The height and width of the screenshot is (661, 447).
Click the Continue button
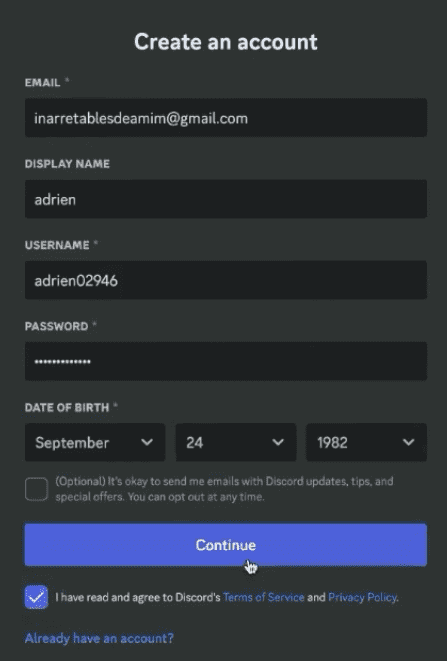(x=226, y=545)
